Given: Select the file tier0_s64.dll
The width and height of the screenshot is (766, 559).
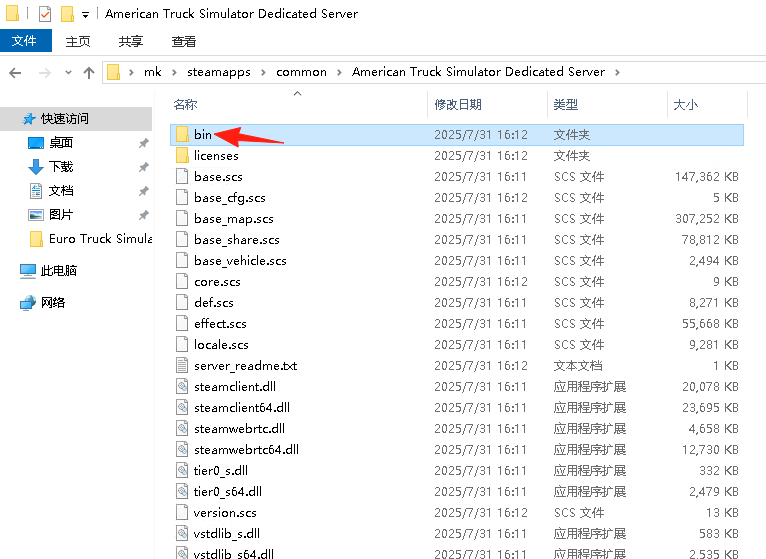Looking at the screenshot, I should click(x=228, y=492).
